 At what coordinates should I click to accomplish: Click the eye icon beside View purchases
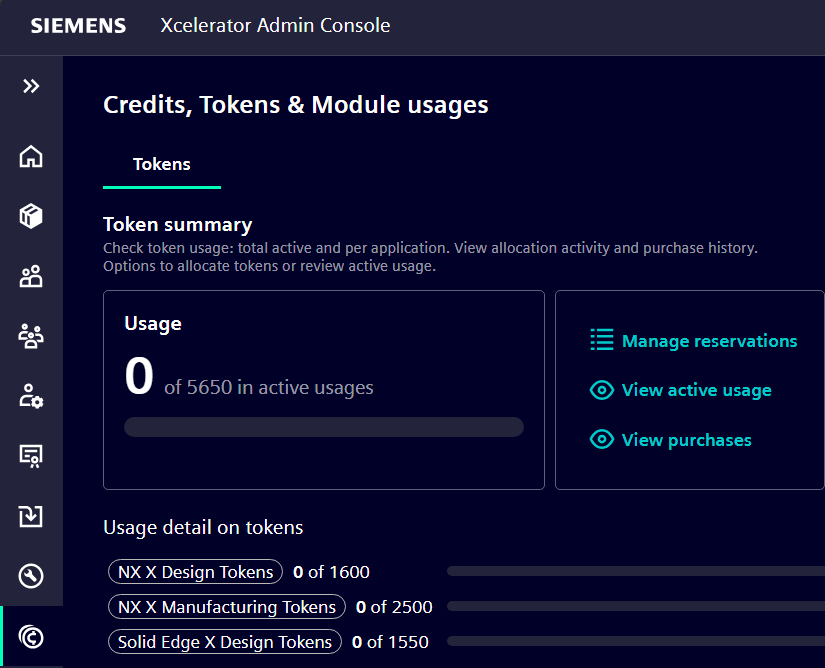pyautogui.click(x=602, y=439)
